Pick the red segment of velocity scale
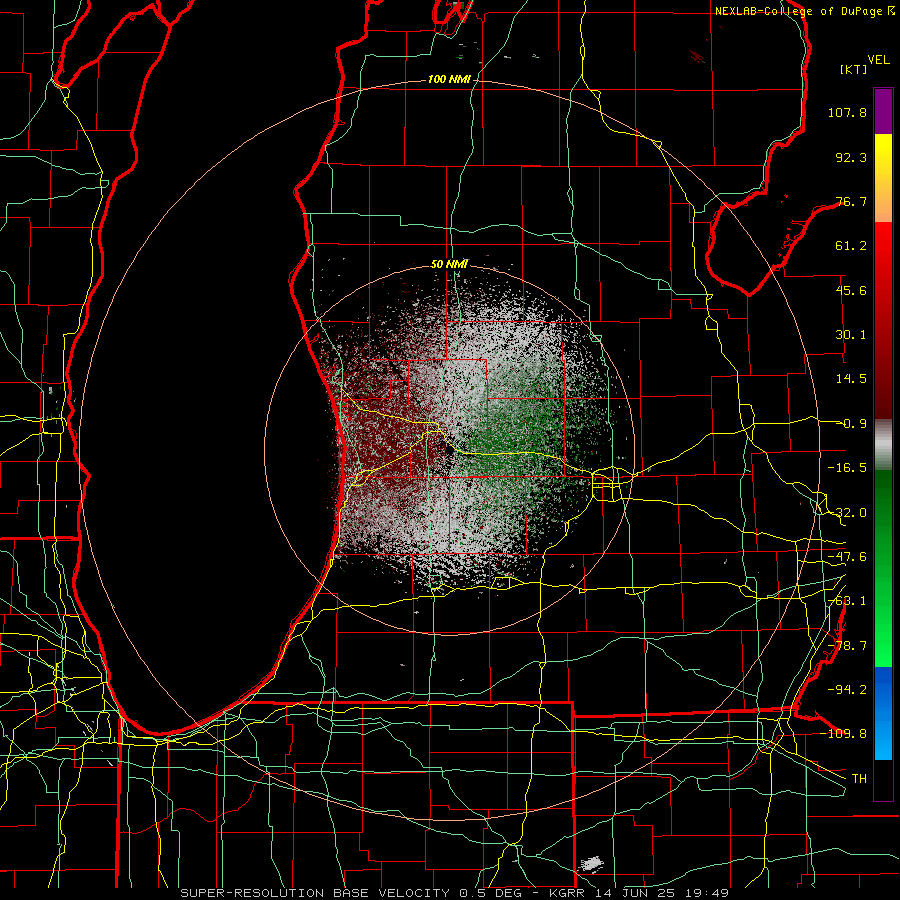This screenshot has width=900, height=900. (x=883, y=320)
